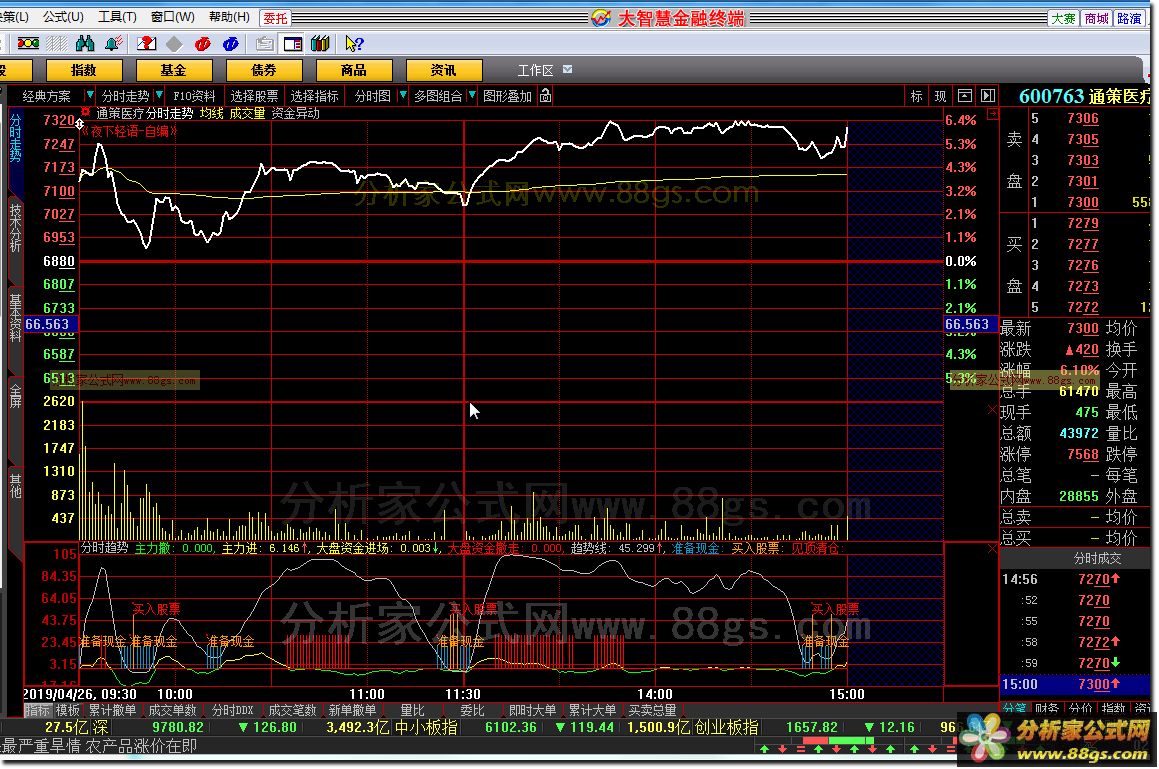
Task: Click the 债券 yellow button
Action: coord(264,70)
